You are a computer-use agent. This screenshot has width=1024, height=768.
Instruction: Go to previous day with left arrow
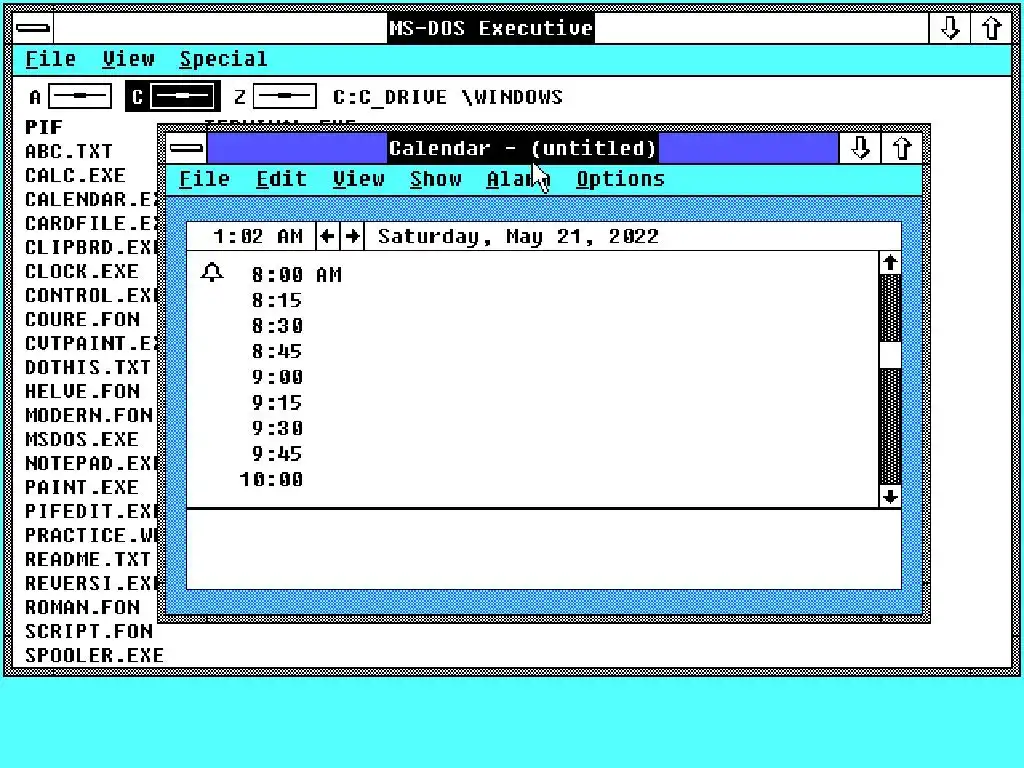pos(327,236)
